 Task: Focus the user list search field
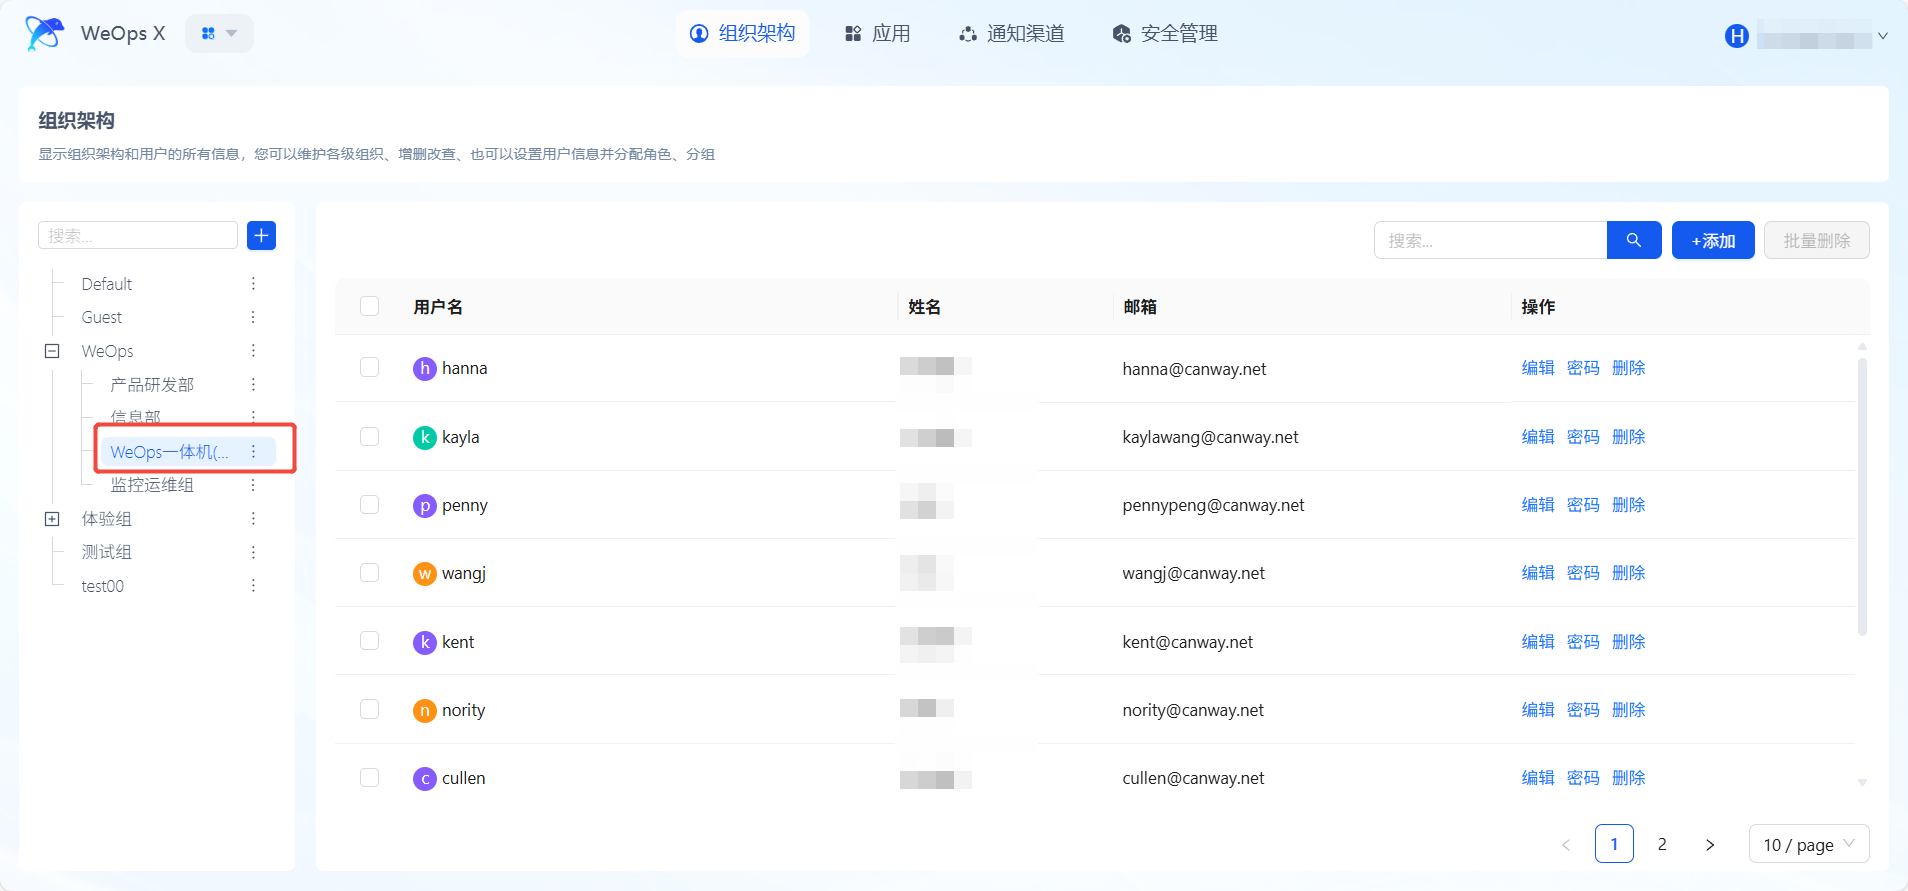(1490, 240)
